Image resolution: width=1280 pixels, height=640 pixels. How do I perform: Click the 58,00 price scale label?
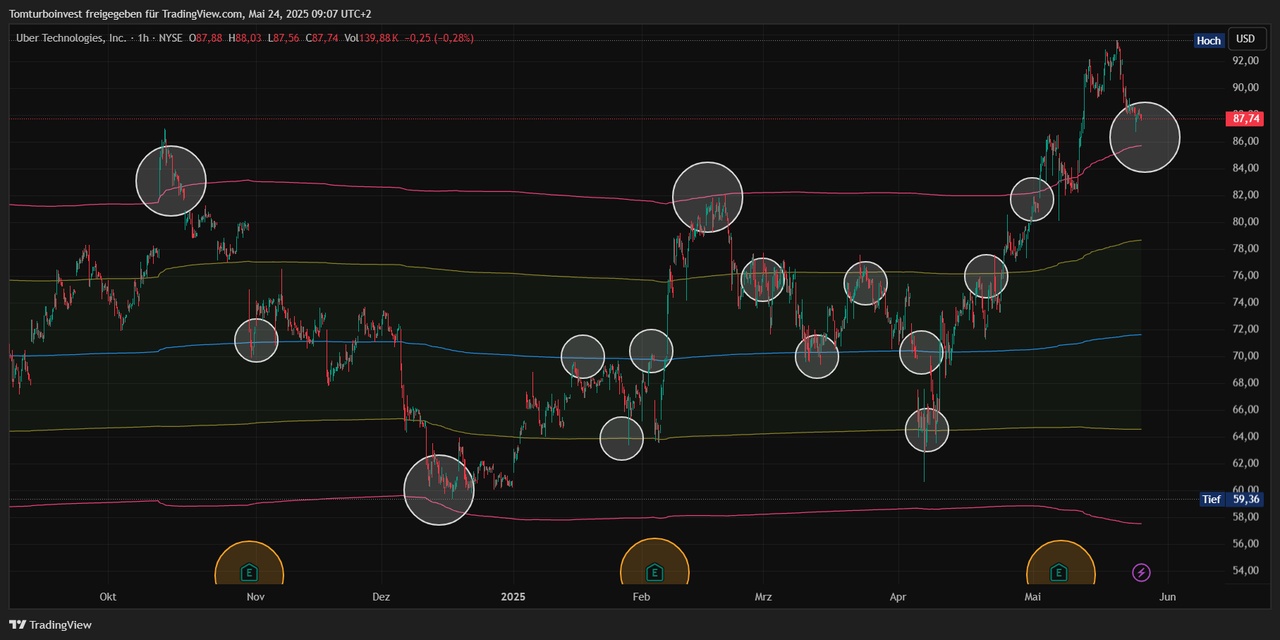pos(1245,516)
